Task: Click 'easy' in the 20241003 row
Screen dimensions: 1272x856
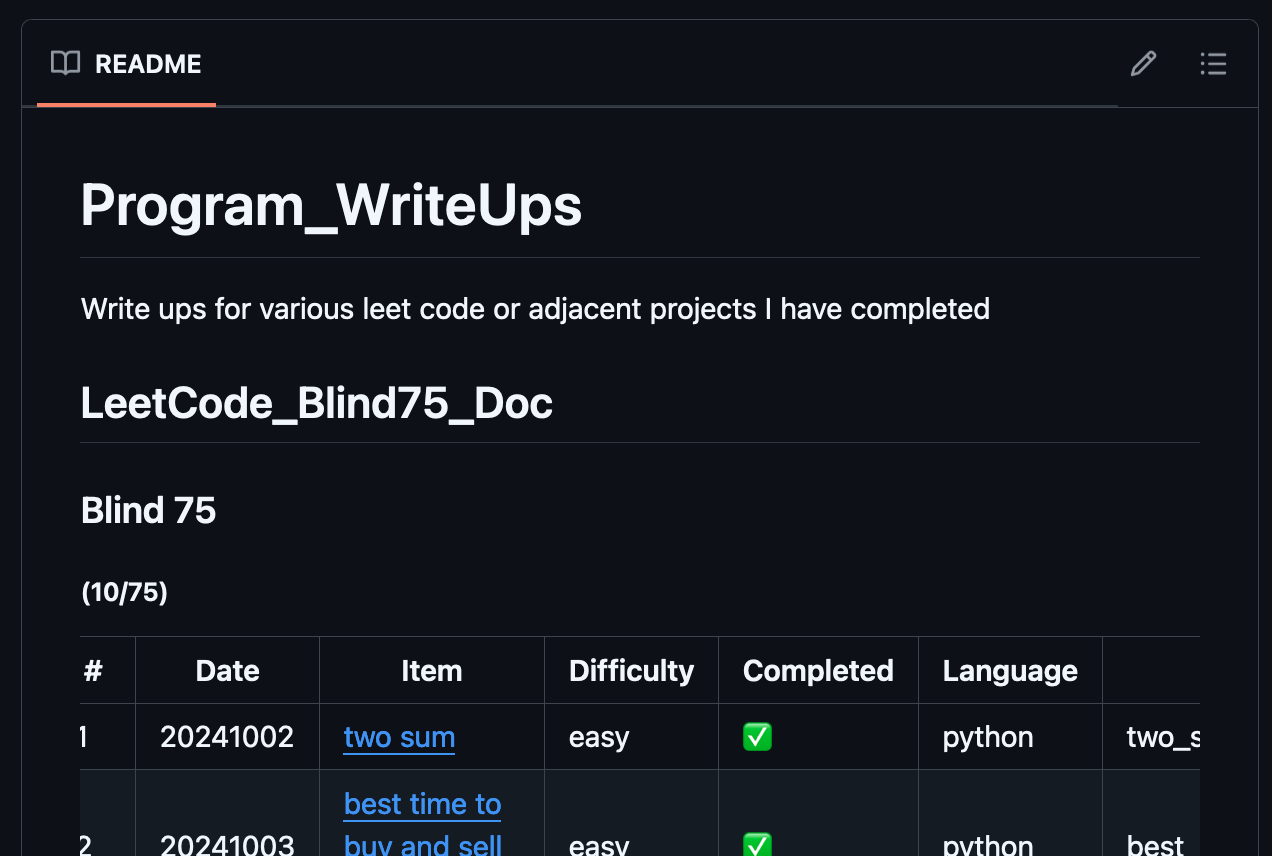Action: coord(599,845)
